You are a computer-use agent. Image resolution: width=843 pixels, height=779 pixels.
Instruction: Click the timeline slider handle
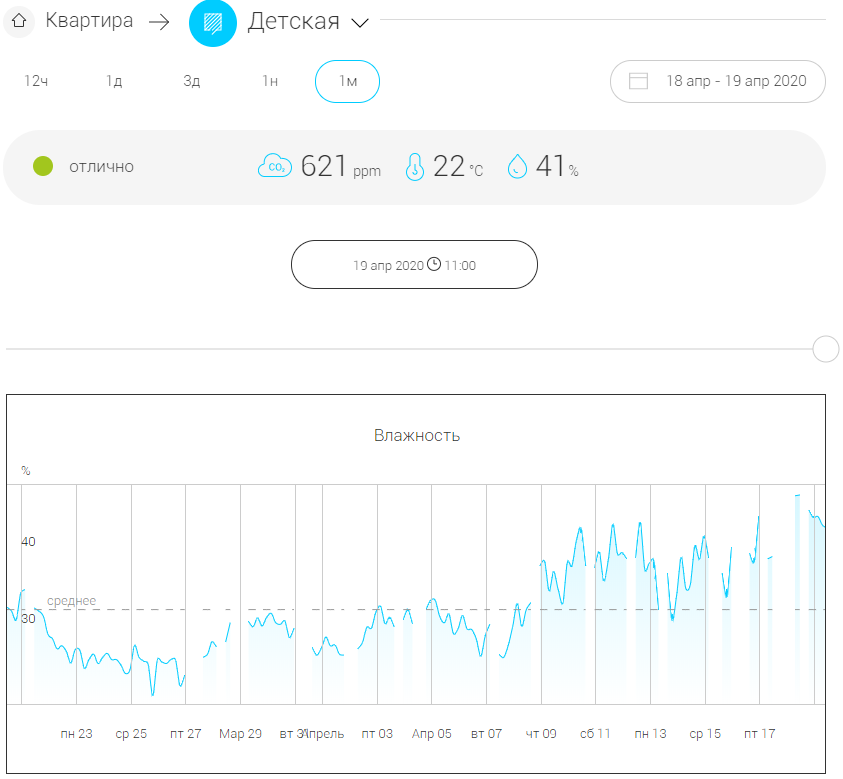point(825,349)
